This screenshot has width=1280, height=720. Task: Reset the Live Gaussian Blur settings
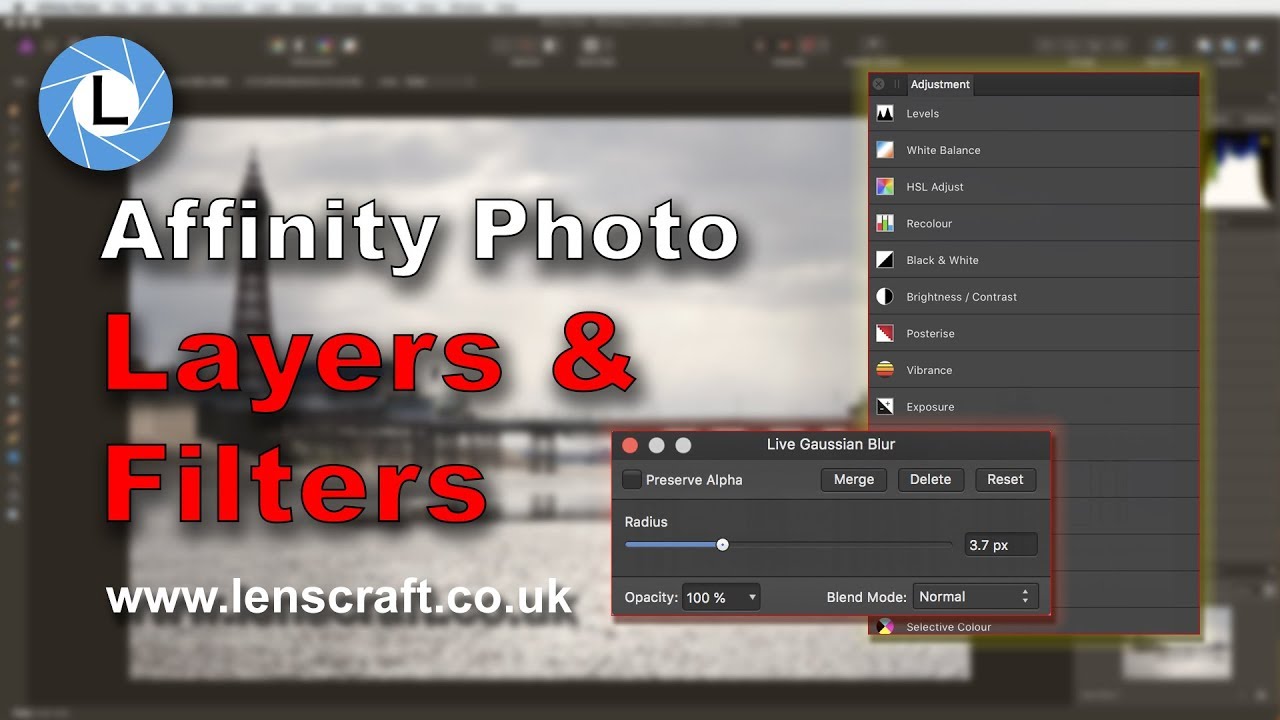1005,480
